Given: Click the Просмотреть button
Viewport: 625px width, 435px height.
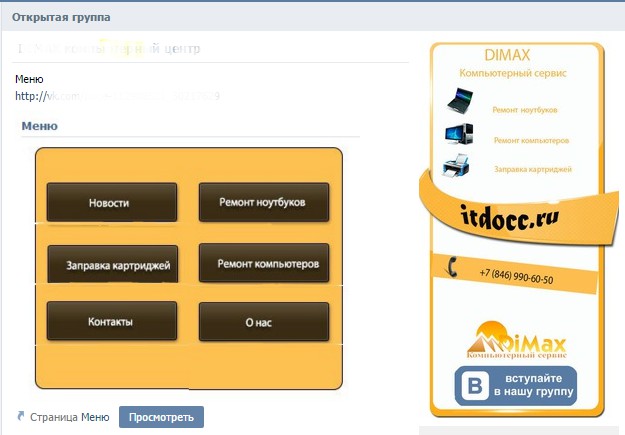Looking at the screenshot, I should [161, 417].
